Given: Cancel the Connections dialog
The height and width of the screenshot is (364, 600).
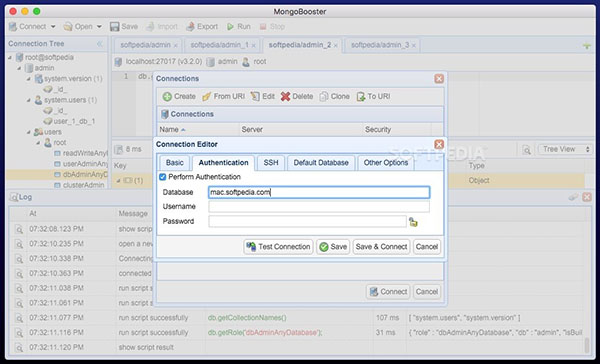Looking at the screenshot, I should pyautogui.click(x=427, y=292).
